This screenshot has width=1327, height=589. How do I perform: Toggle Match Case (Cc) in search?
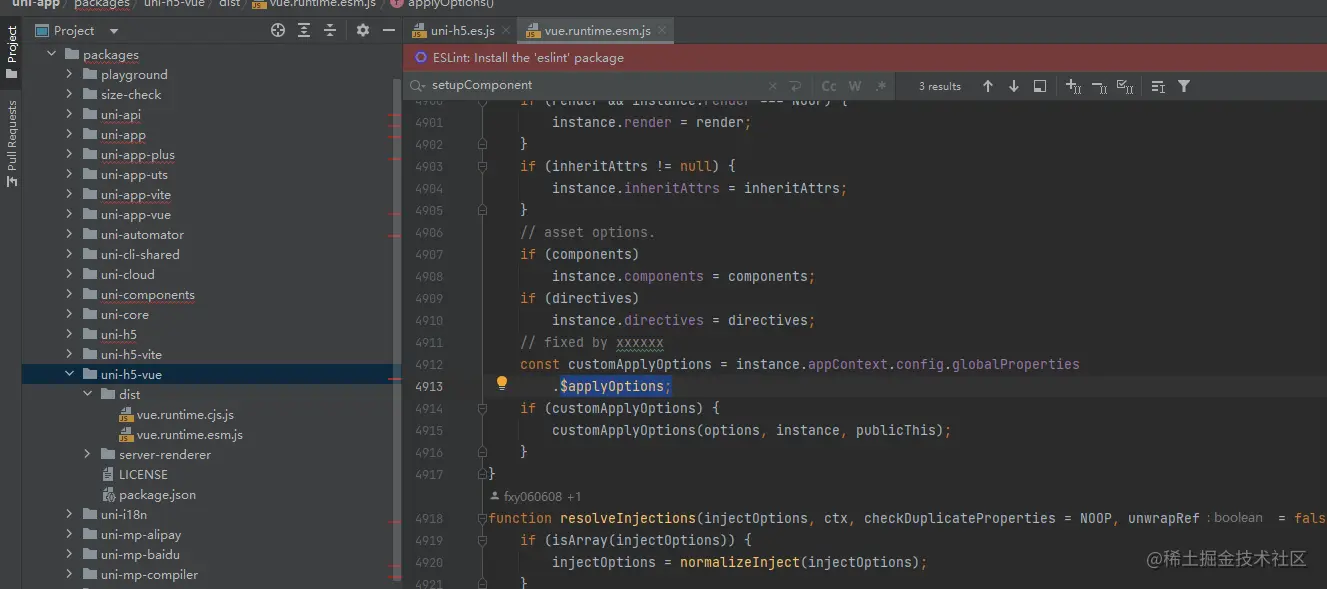tap(829, 86)
